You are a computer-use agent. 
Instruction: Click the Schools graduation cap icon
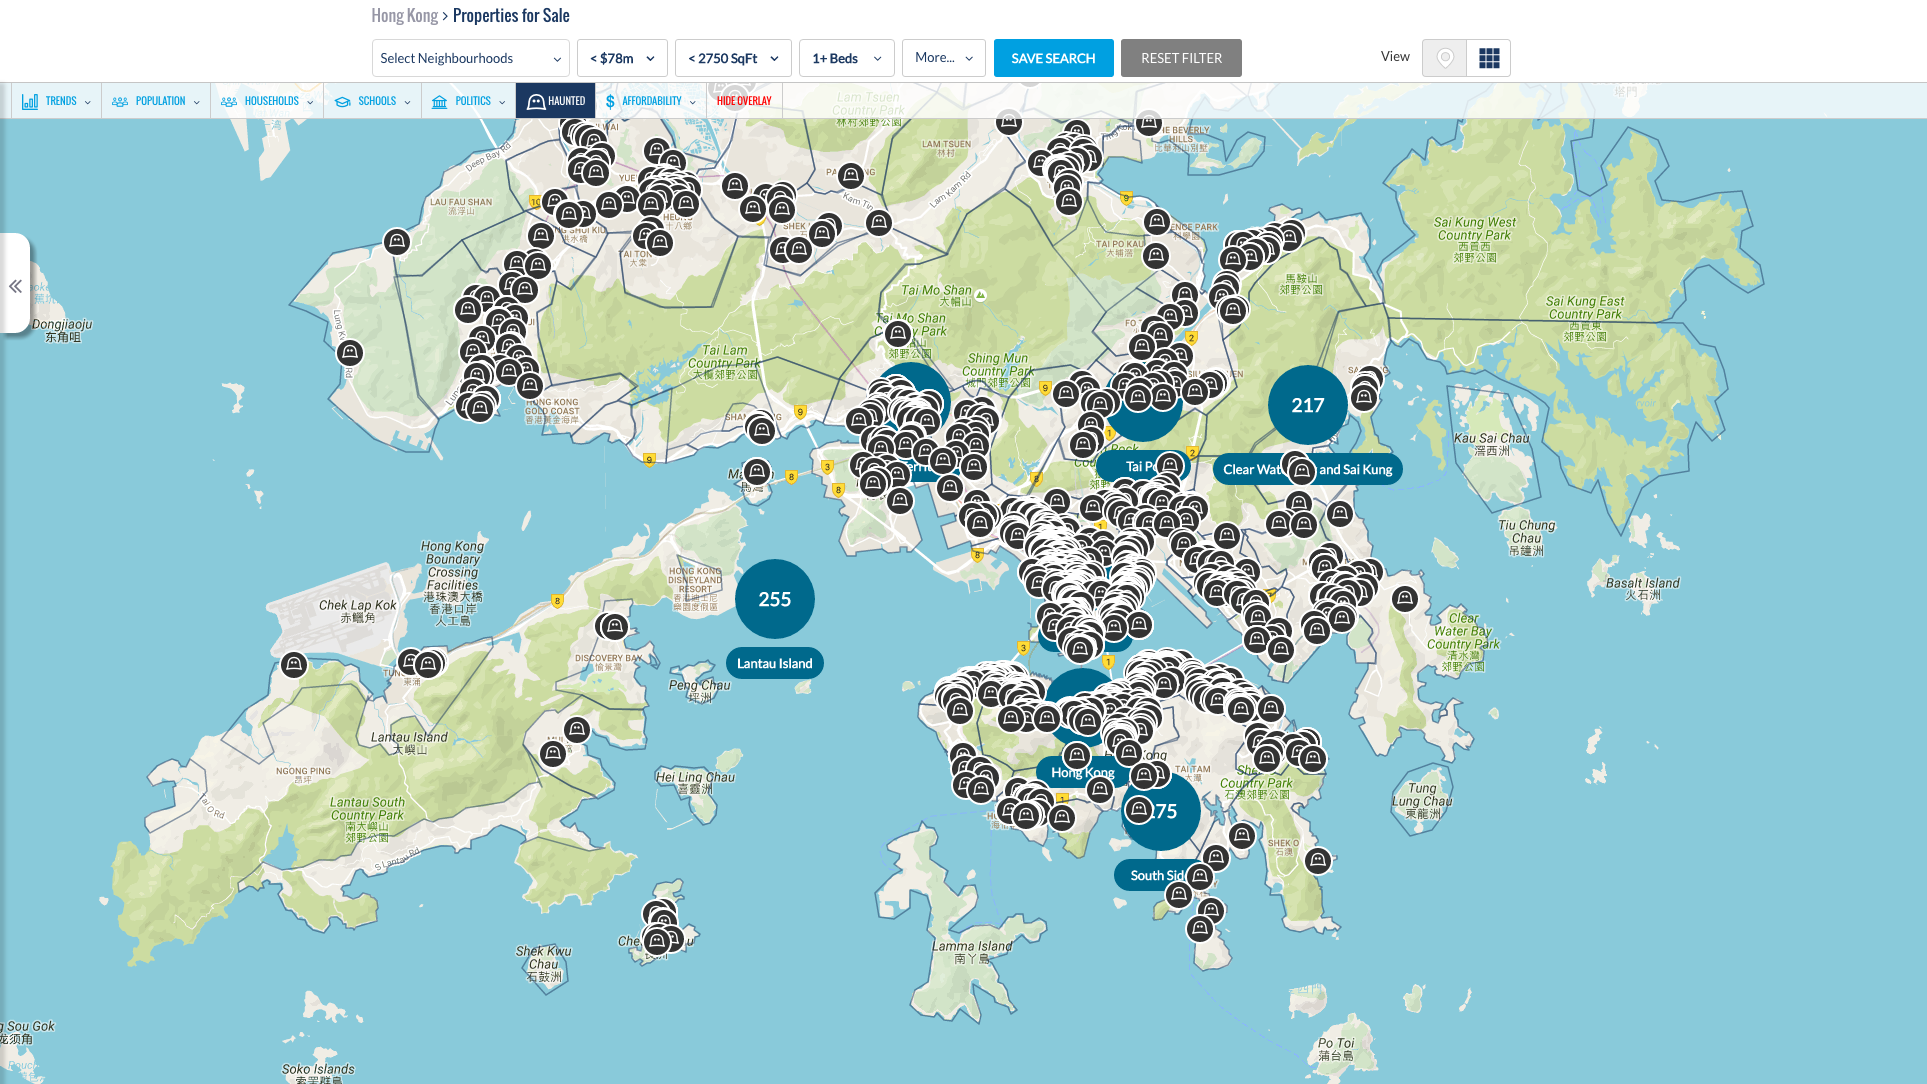[x=343, y=101]
